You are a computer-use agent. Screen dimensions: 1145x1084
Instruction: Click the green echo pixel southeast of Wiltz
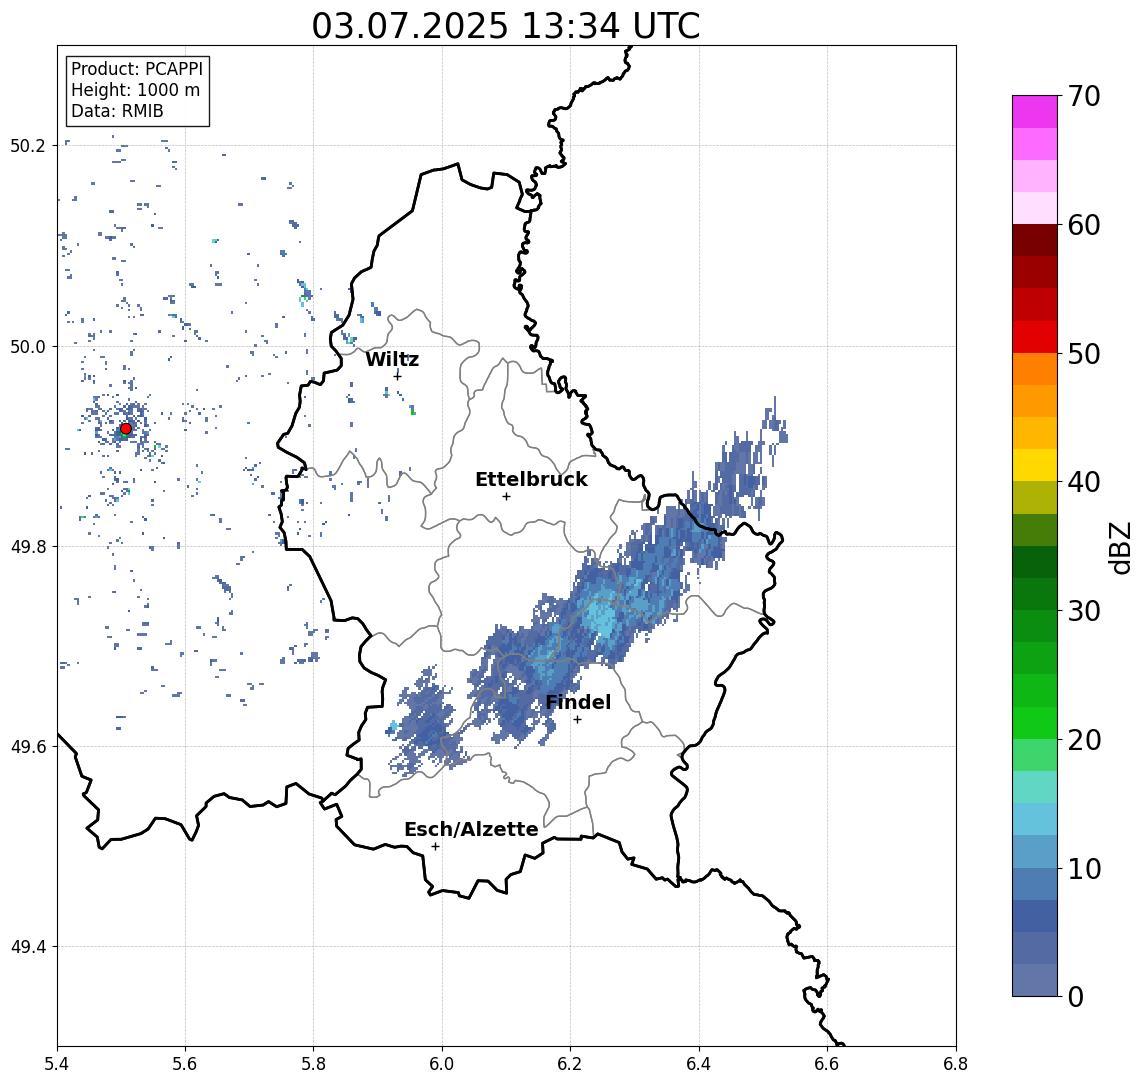coord(413,413)
